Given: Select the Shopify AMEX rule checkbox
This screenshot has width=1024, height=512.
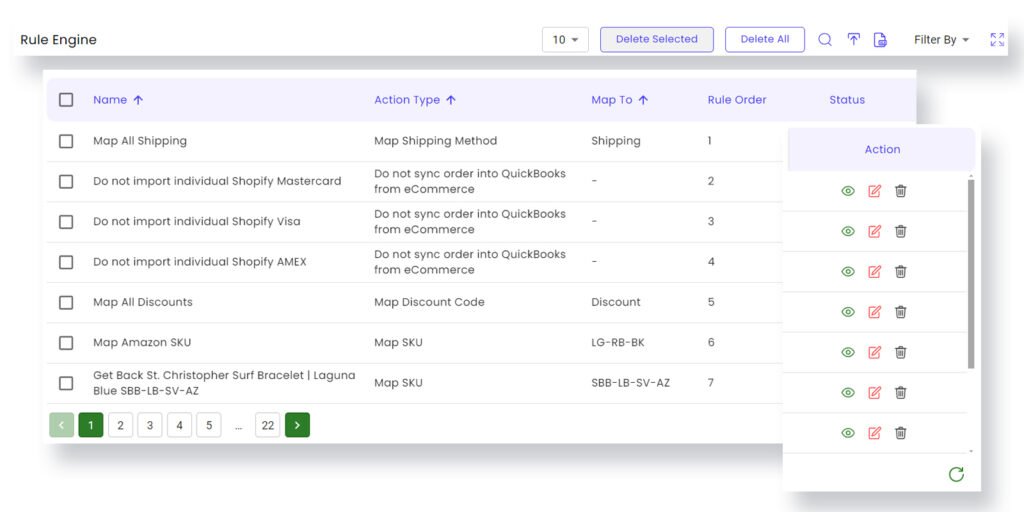Looking at the screenshot, I should [66, 262].
